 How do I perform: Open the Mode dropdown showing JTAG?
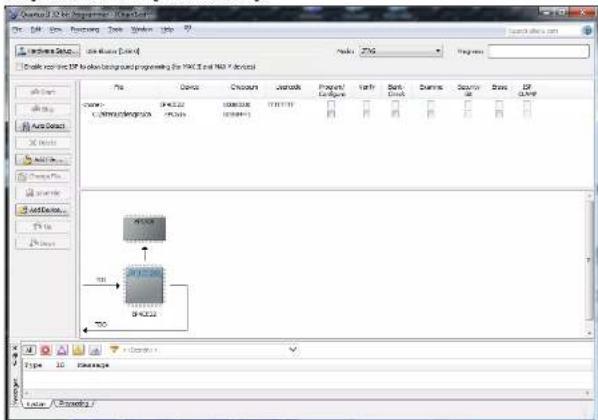pyautogui.click(x=401, y=51)
